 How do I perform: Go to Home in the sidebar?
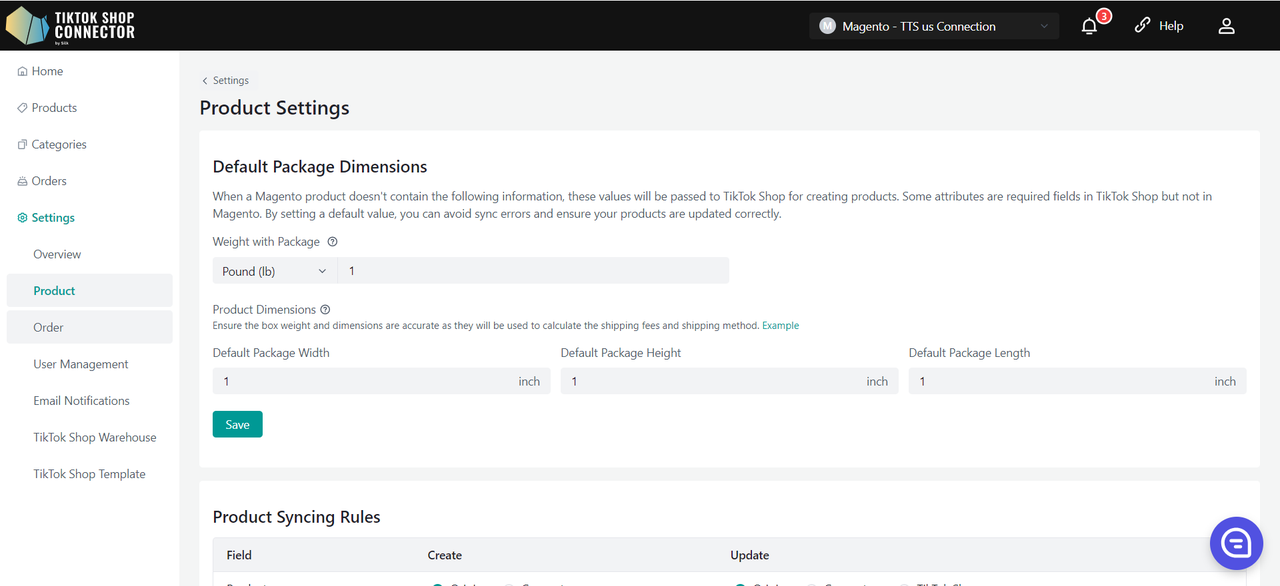pyautogui.click(x=47, y=71)
